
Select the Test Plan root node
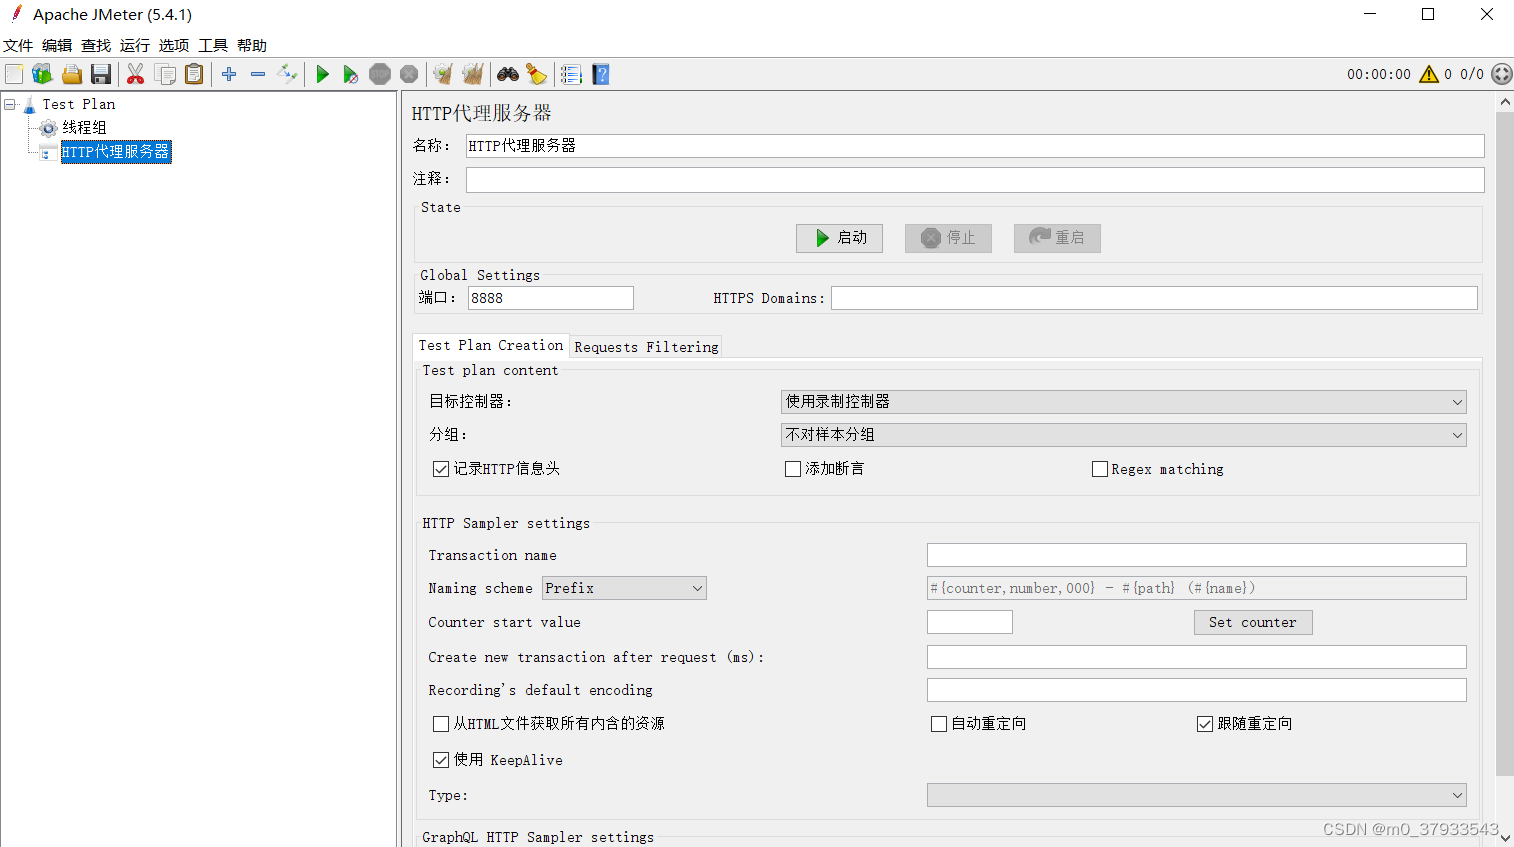pyautogui.click(x=79, y=104)
